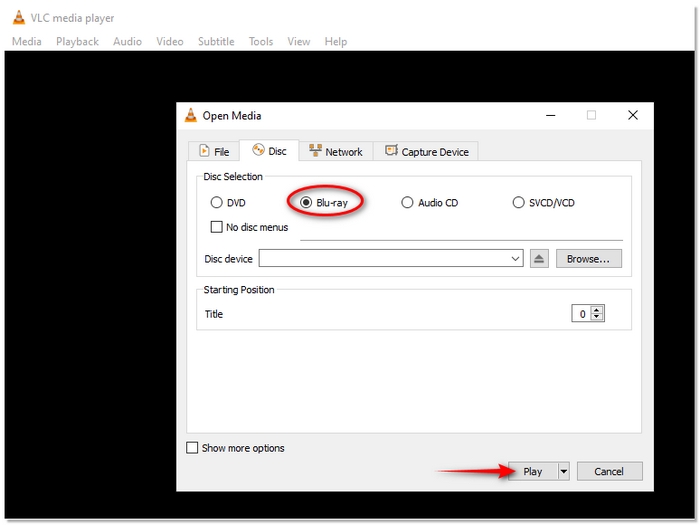The height and width of the screenshot is (525, 700).
Task: Open the Subtitle menu
Action: click(216, 42)
